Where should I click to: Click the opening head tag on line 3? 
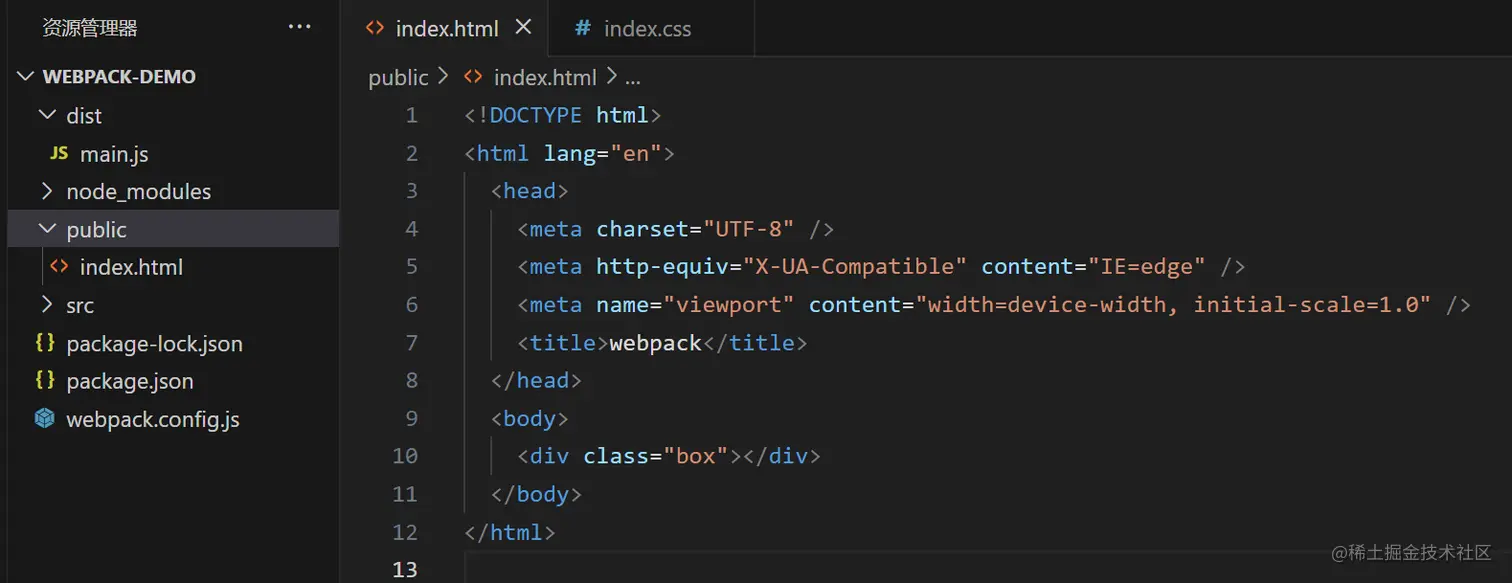pos(530,191)
